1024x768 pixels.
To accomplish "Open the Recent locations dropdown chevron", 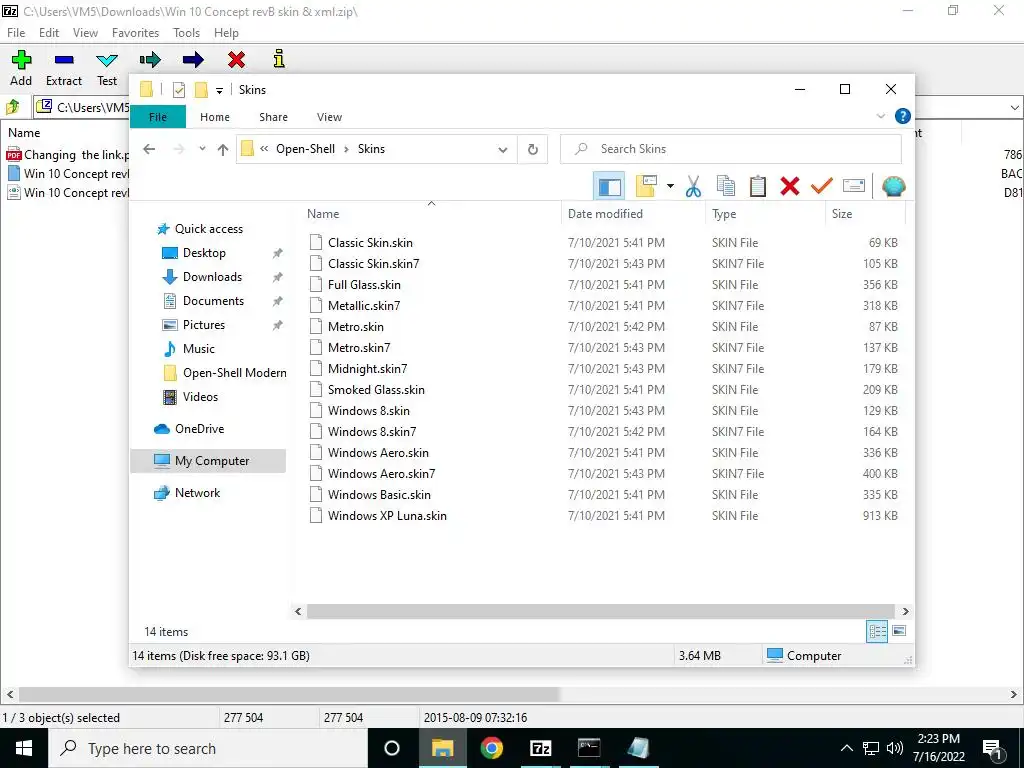I will tap(202, 149).
